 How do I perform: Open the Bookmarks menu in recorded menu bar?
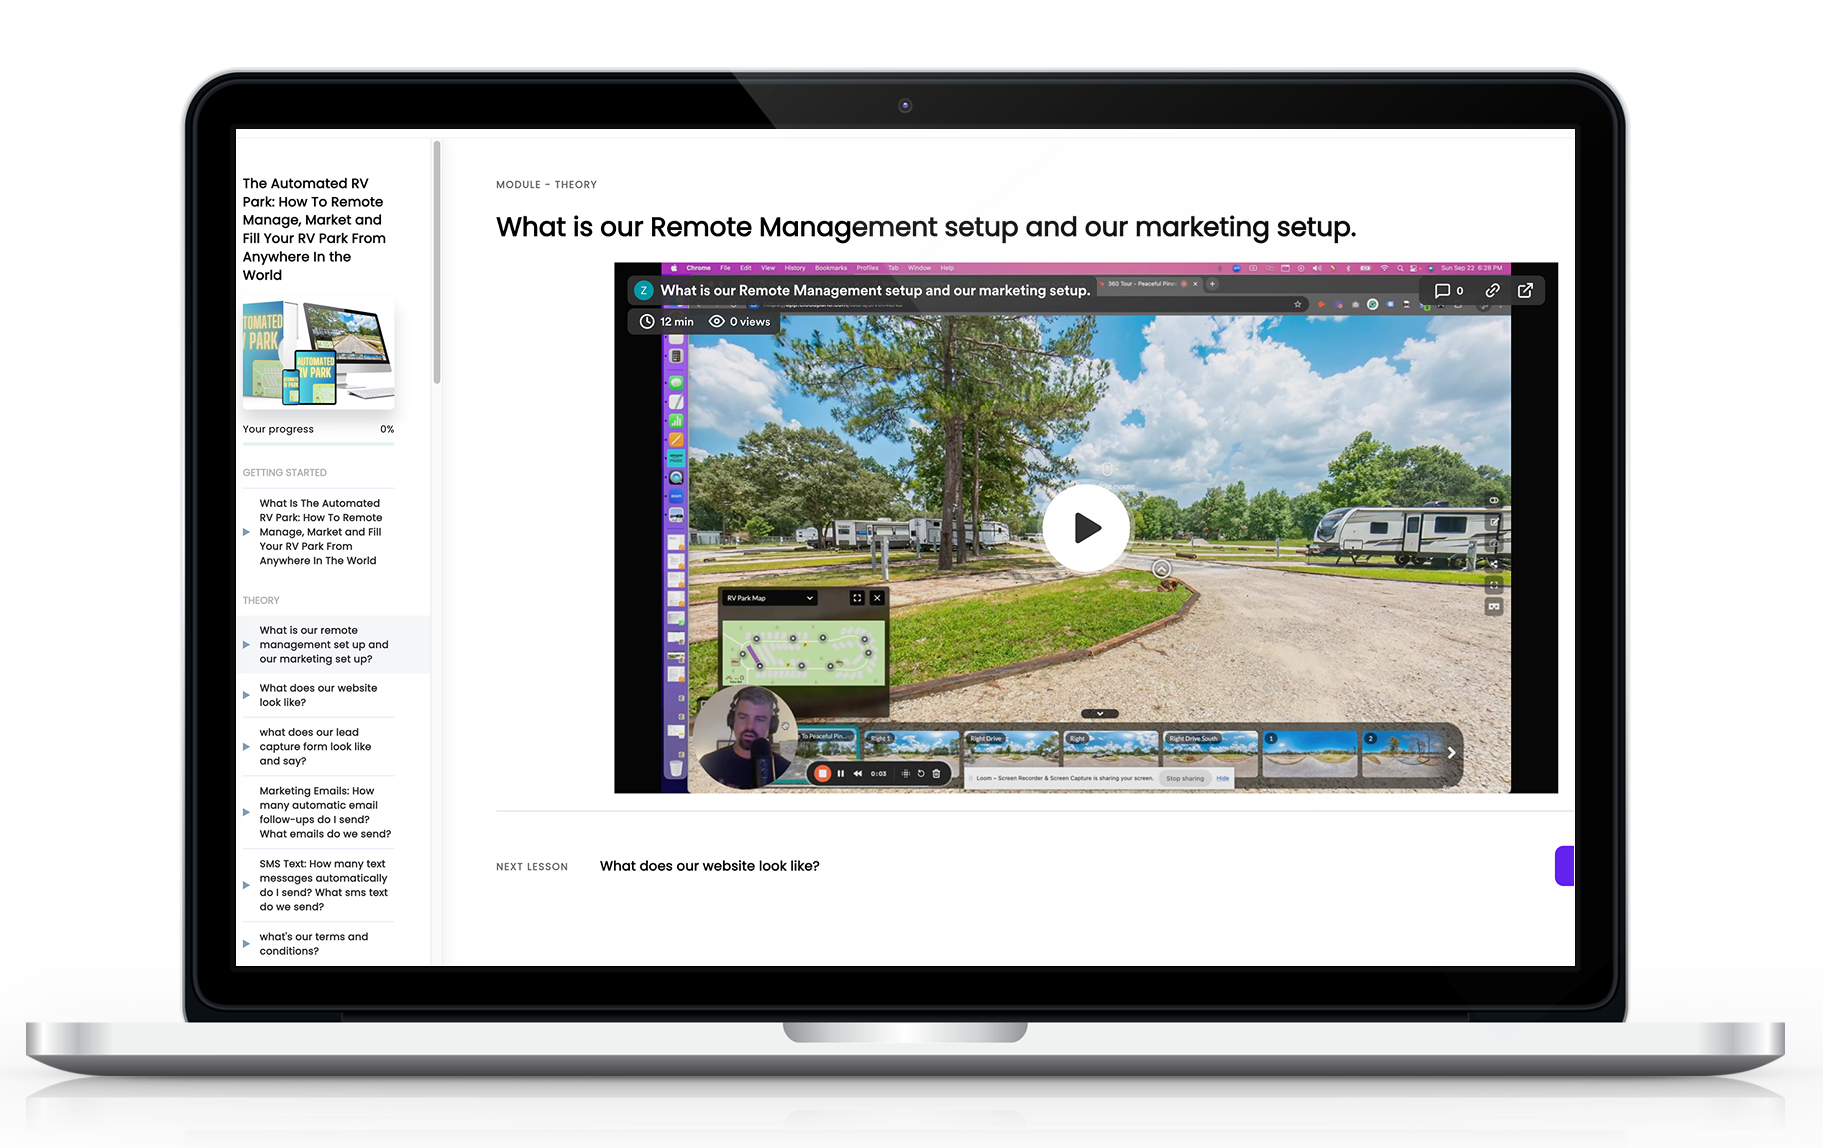[831, 268]
